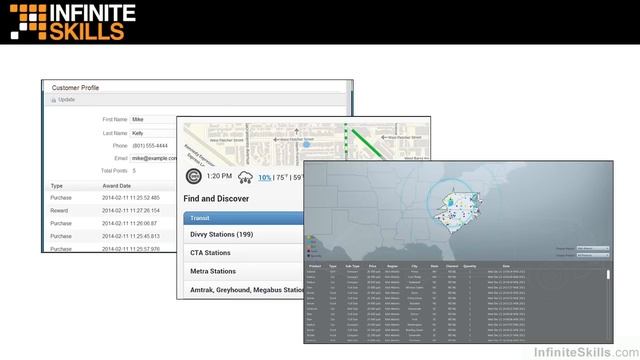The height and width of the screenshot is (360, 640).
Task: Click the Customer Profile window title
Action: coord(76,88)
